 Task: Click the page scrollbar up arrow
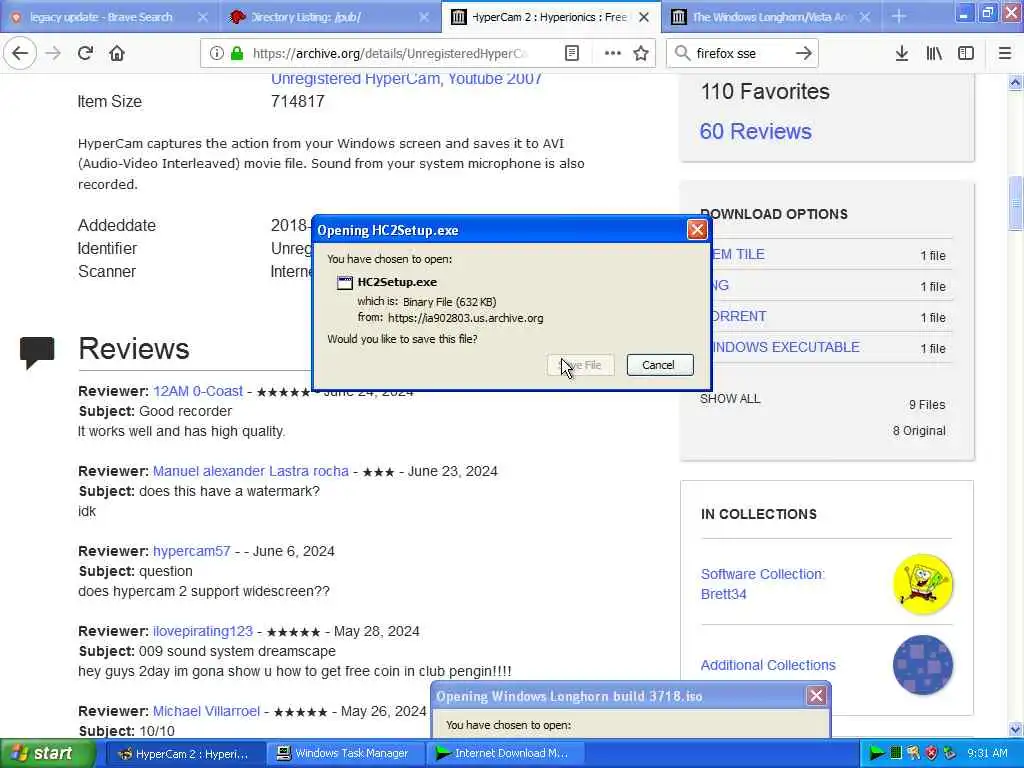1015,83
